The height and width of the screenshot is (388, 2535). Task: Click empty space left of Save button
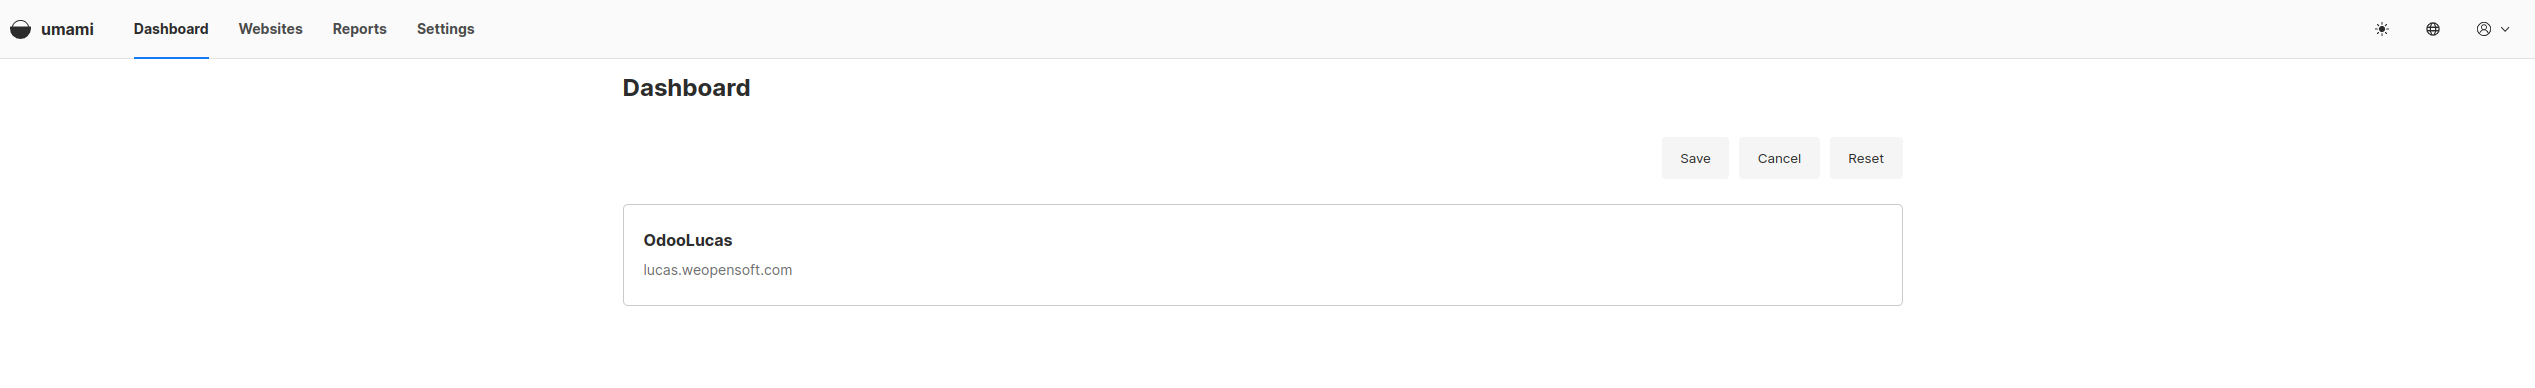(1140, 158)
